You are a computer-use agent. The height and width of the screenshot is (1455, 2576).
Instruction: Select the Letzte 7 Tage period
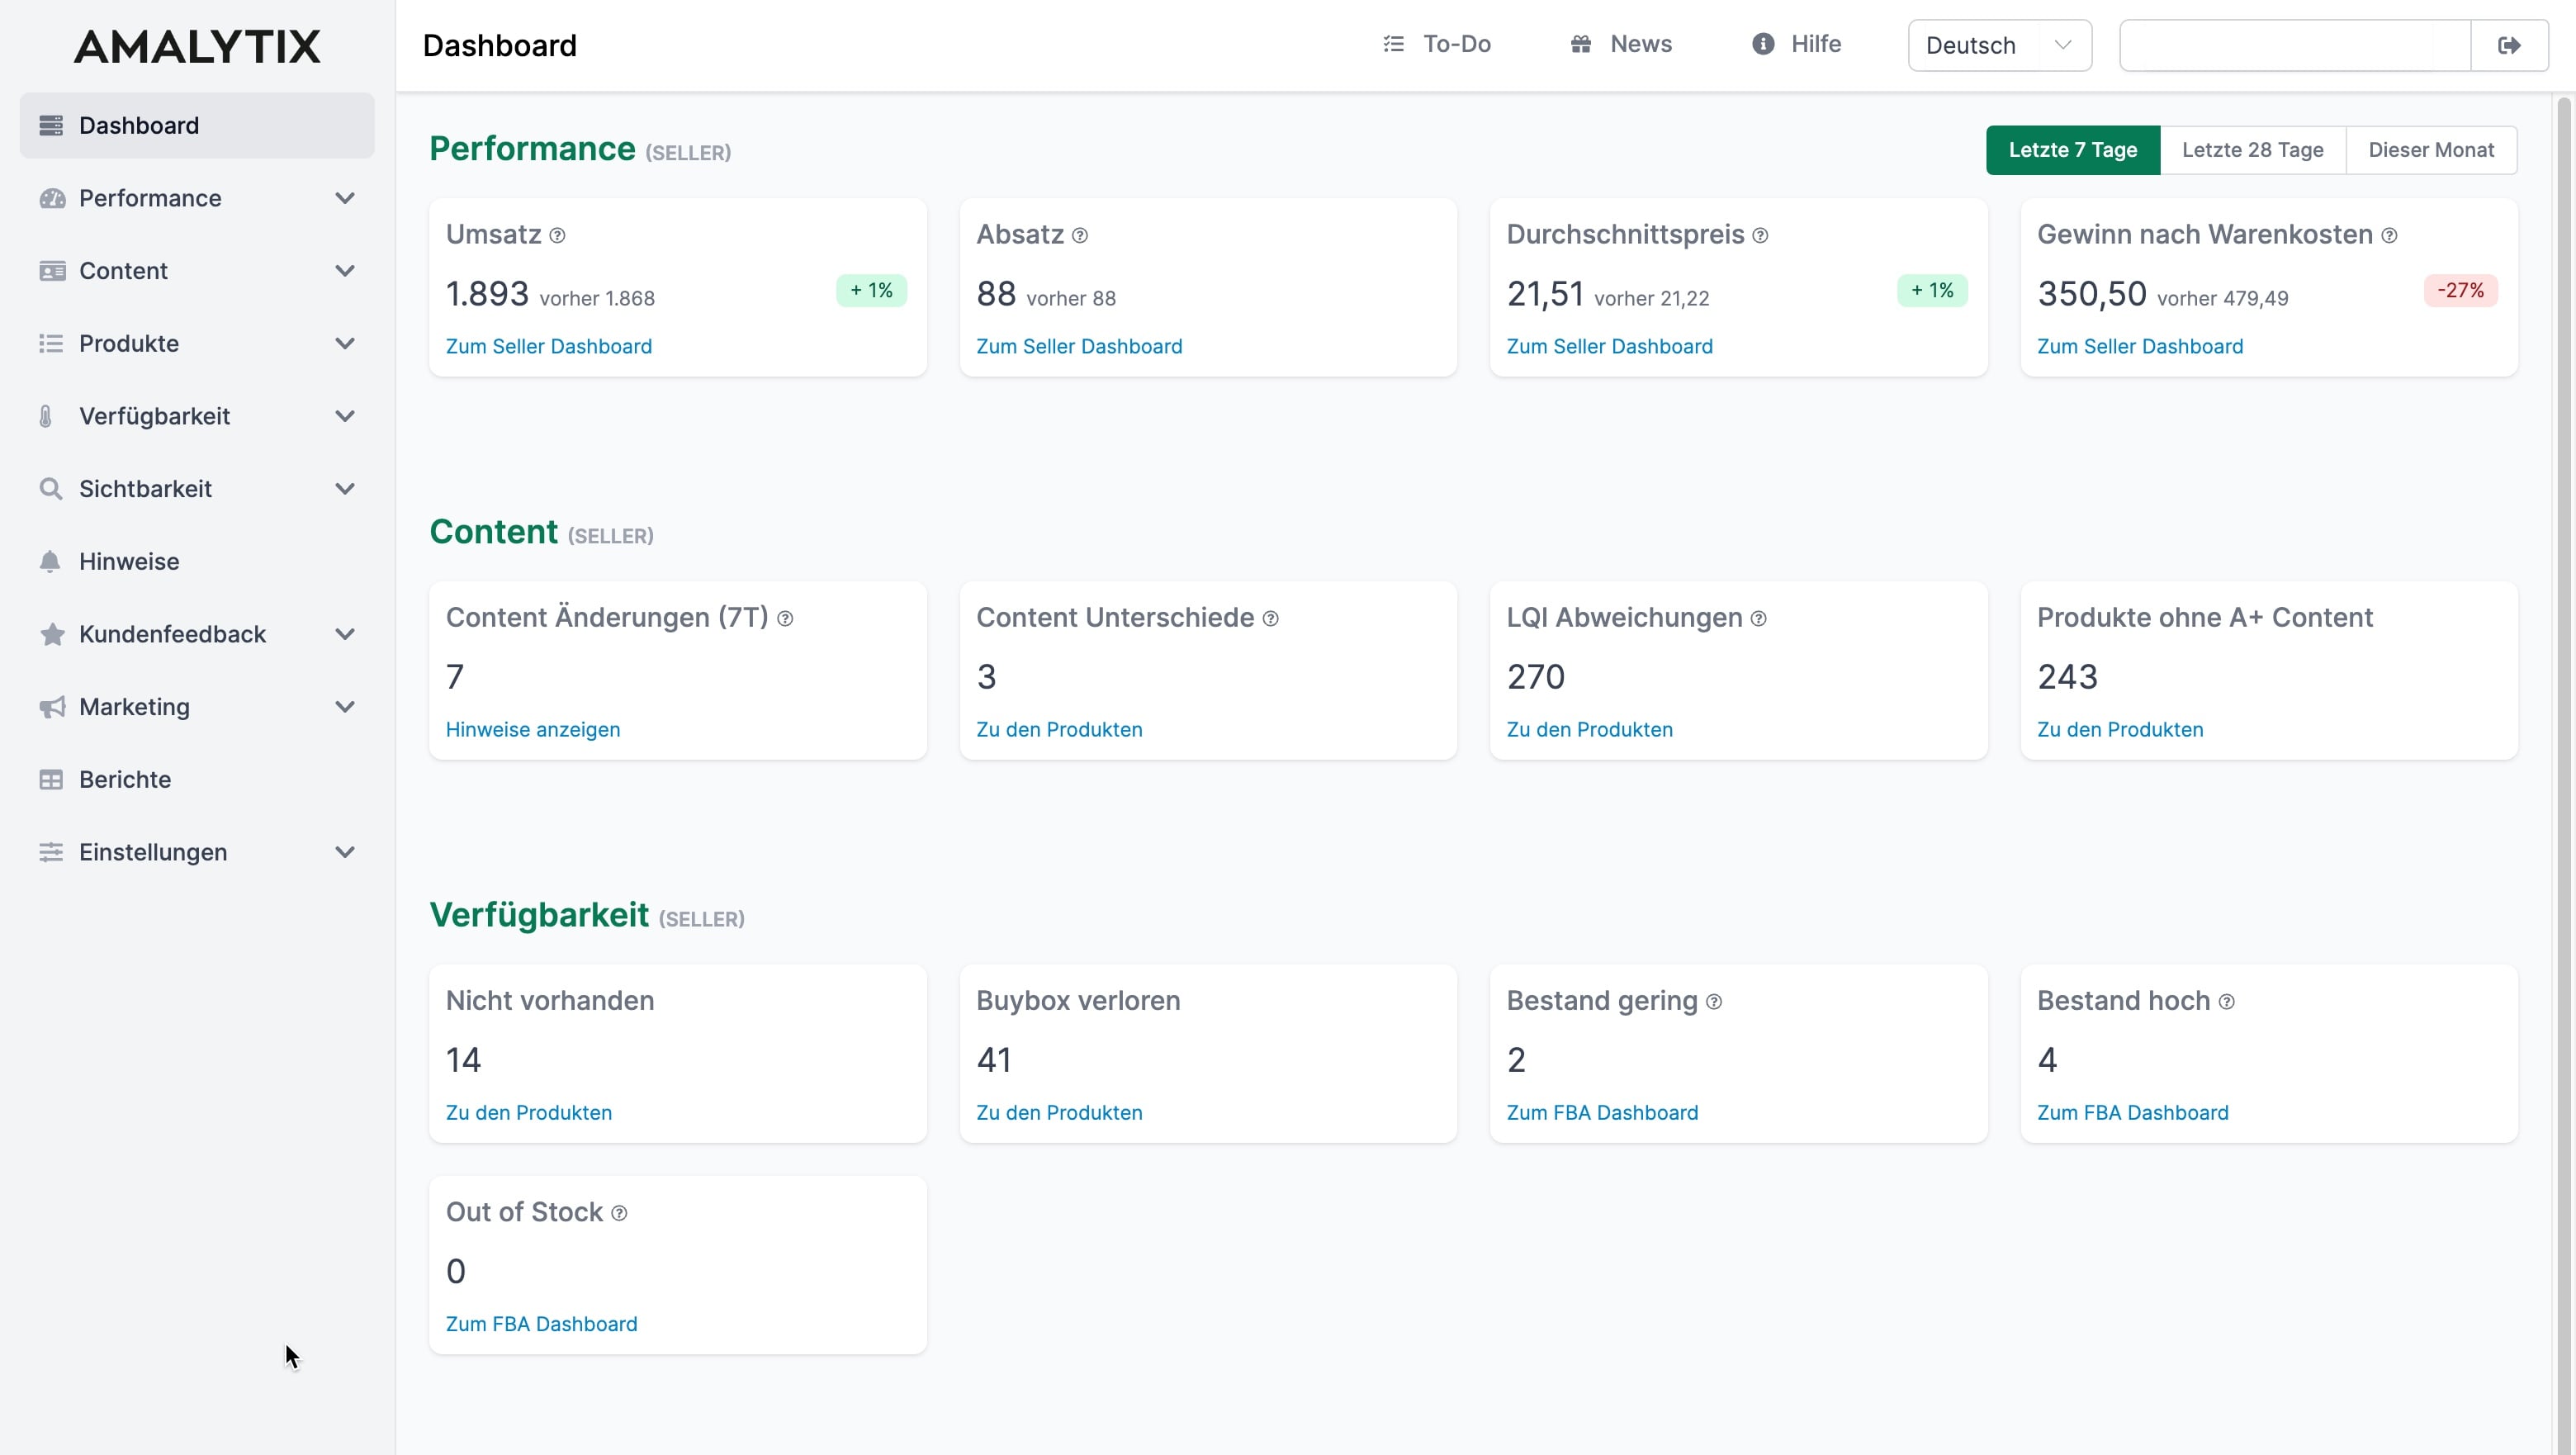2072,150
